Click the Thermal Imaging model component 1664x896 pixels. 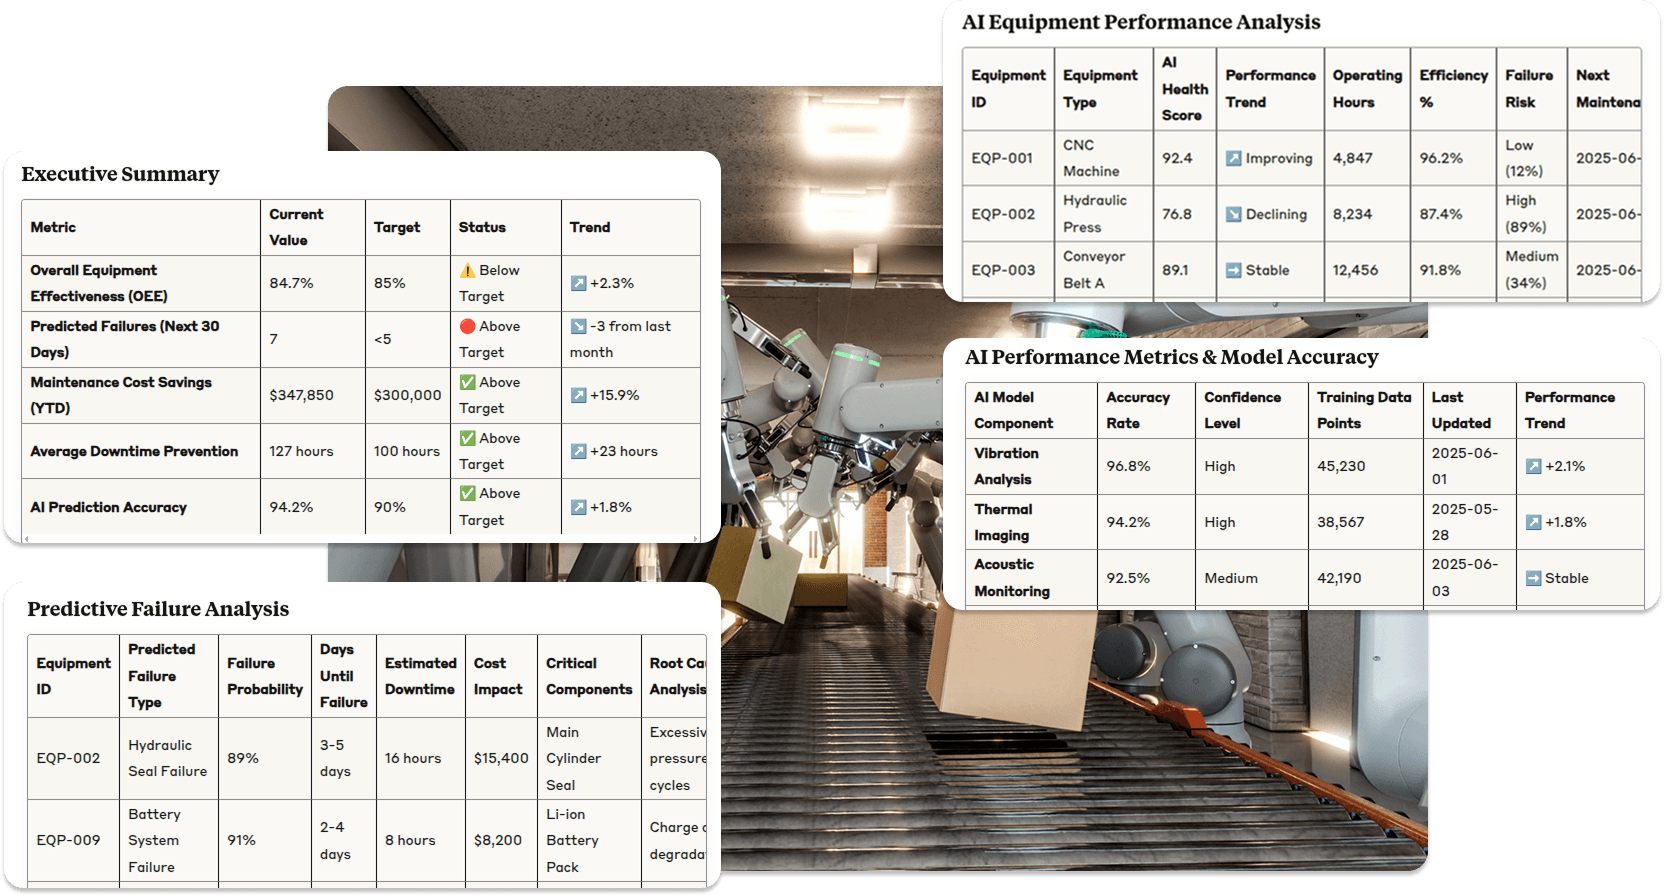tap(1003, 522)
